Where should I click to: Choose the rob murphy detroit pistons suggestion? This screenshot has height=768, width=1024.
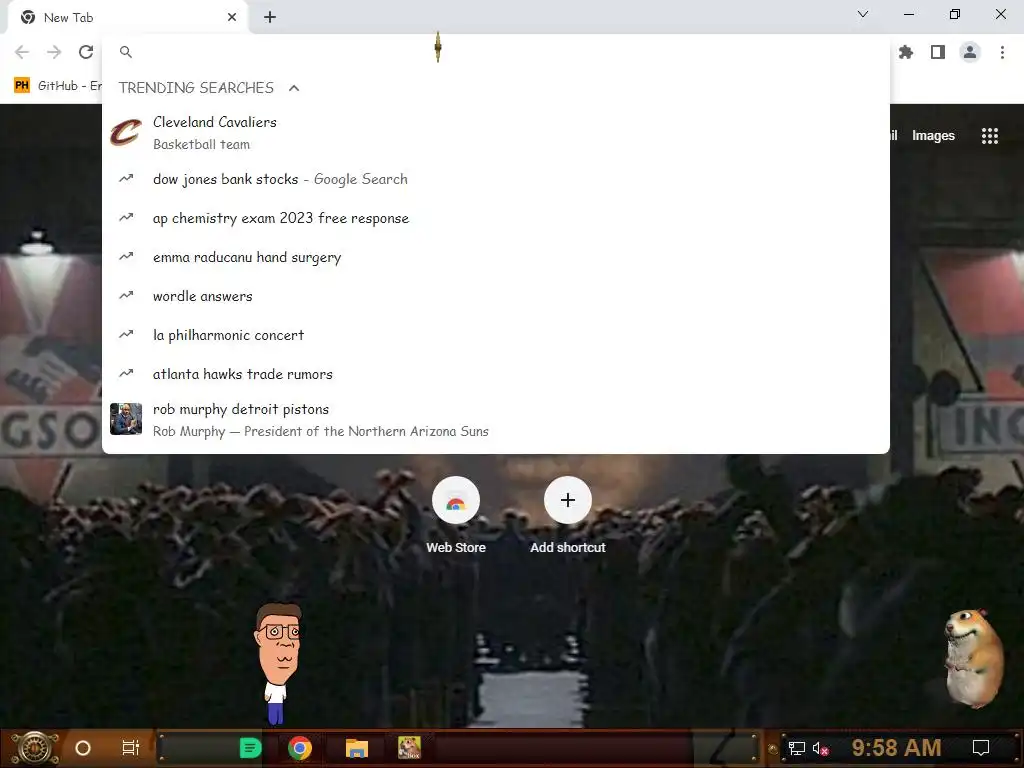pos(496,420)
